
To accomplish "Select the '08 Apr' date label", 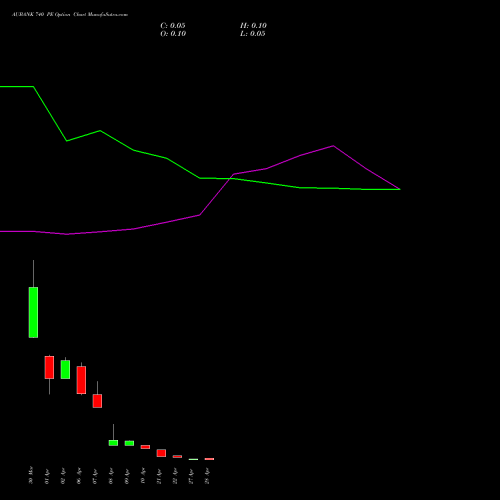I will [111, 476].
